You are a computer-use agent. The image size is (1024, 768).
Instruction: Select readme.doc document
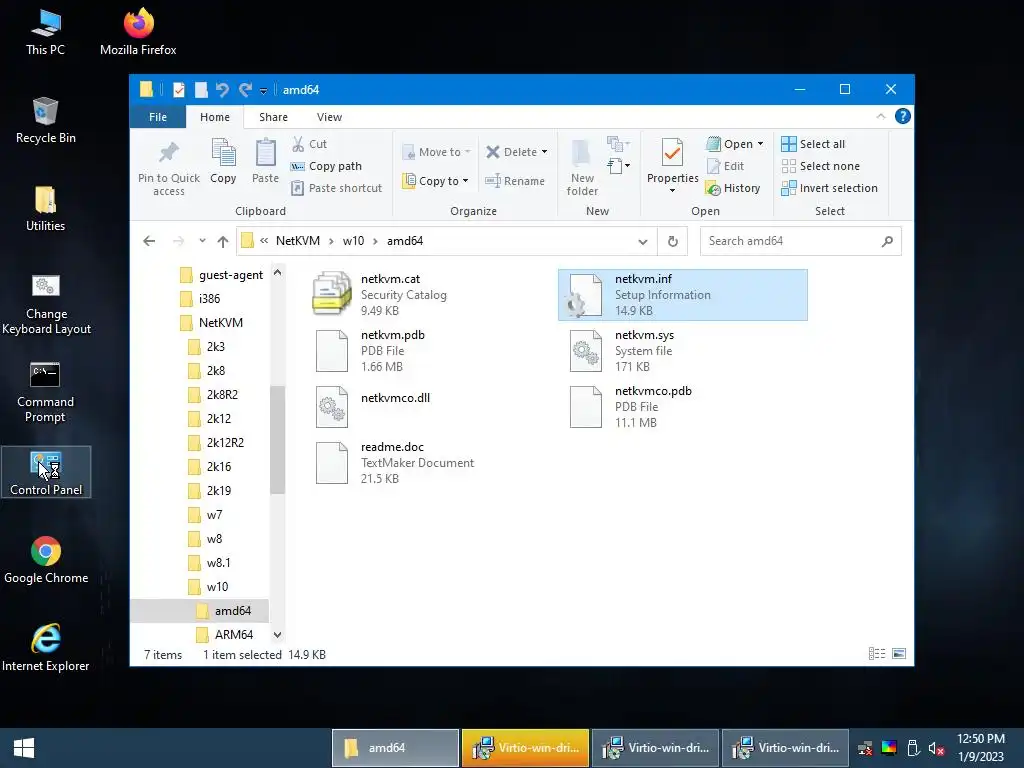click(428, 463)
